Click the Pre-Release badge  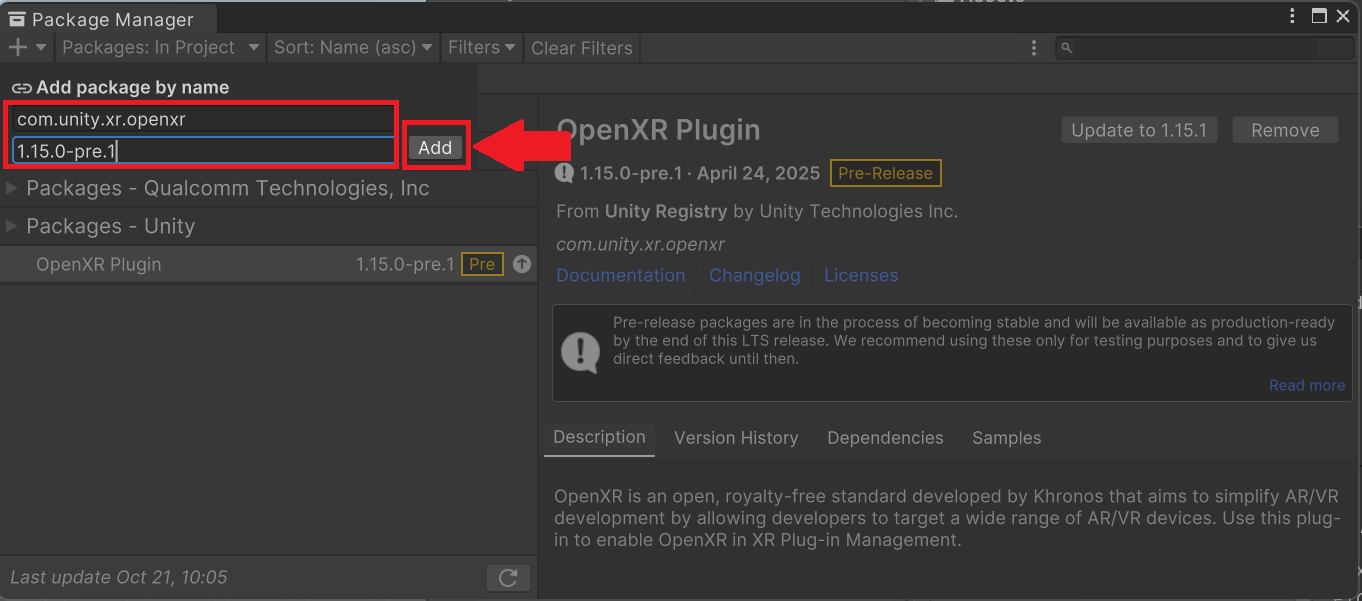tap(885, 173)
